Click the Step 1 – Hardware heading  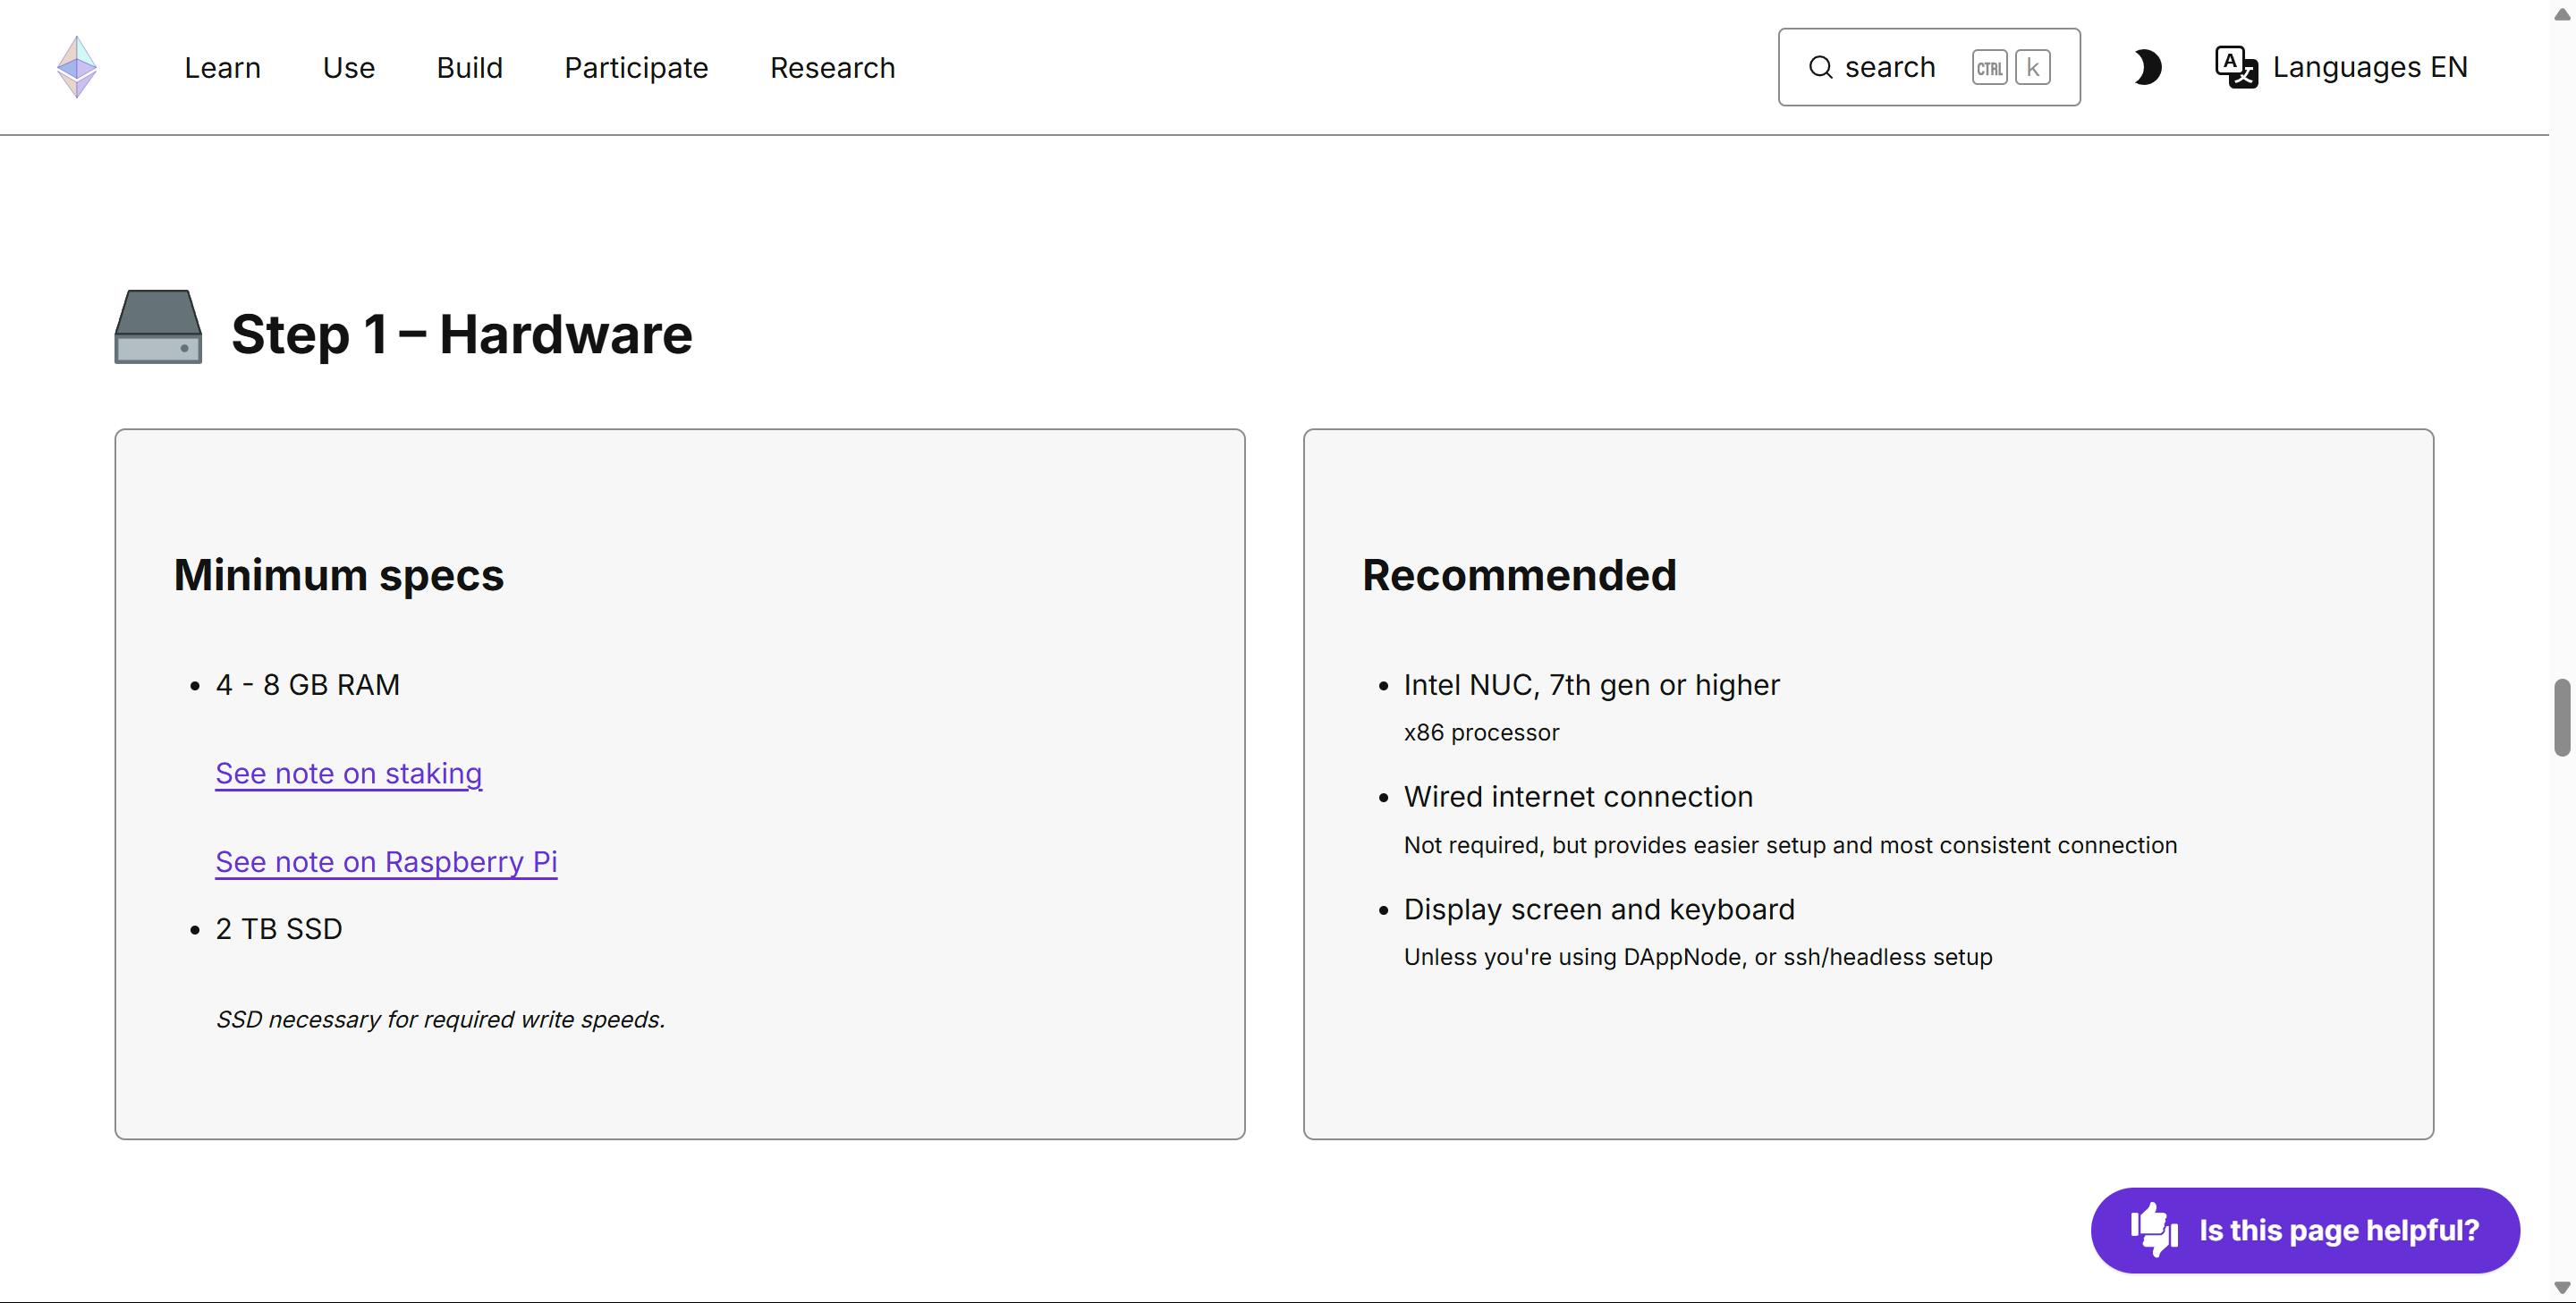click(x=461, y=334)
